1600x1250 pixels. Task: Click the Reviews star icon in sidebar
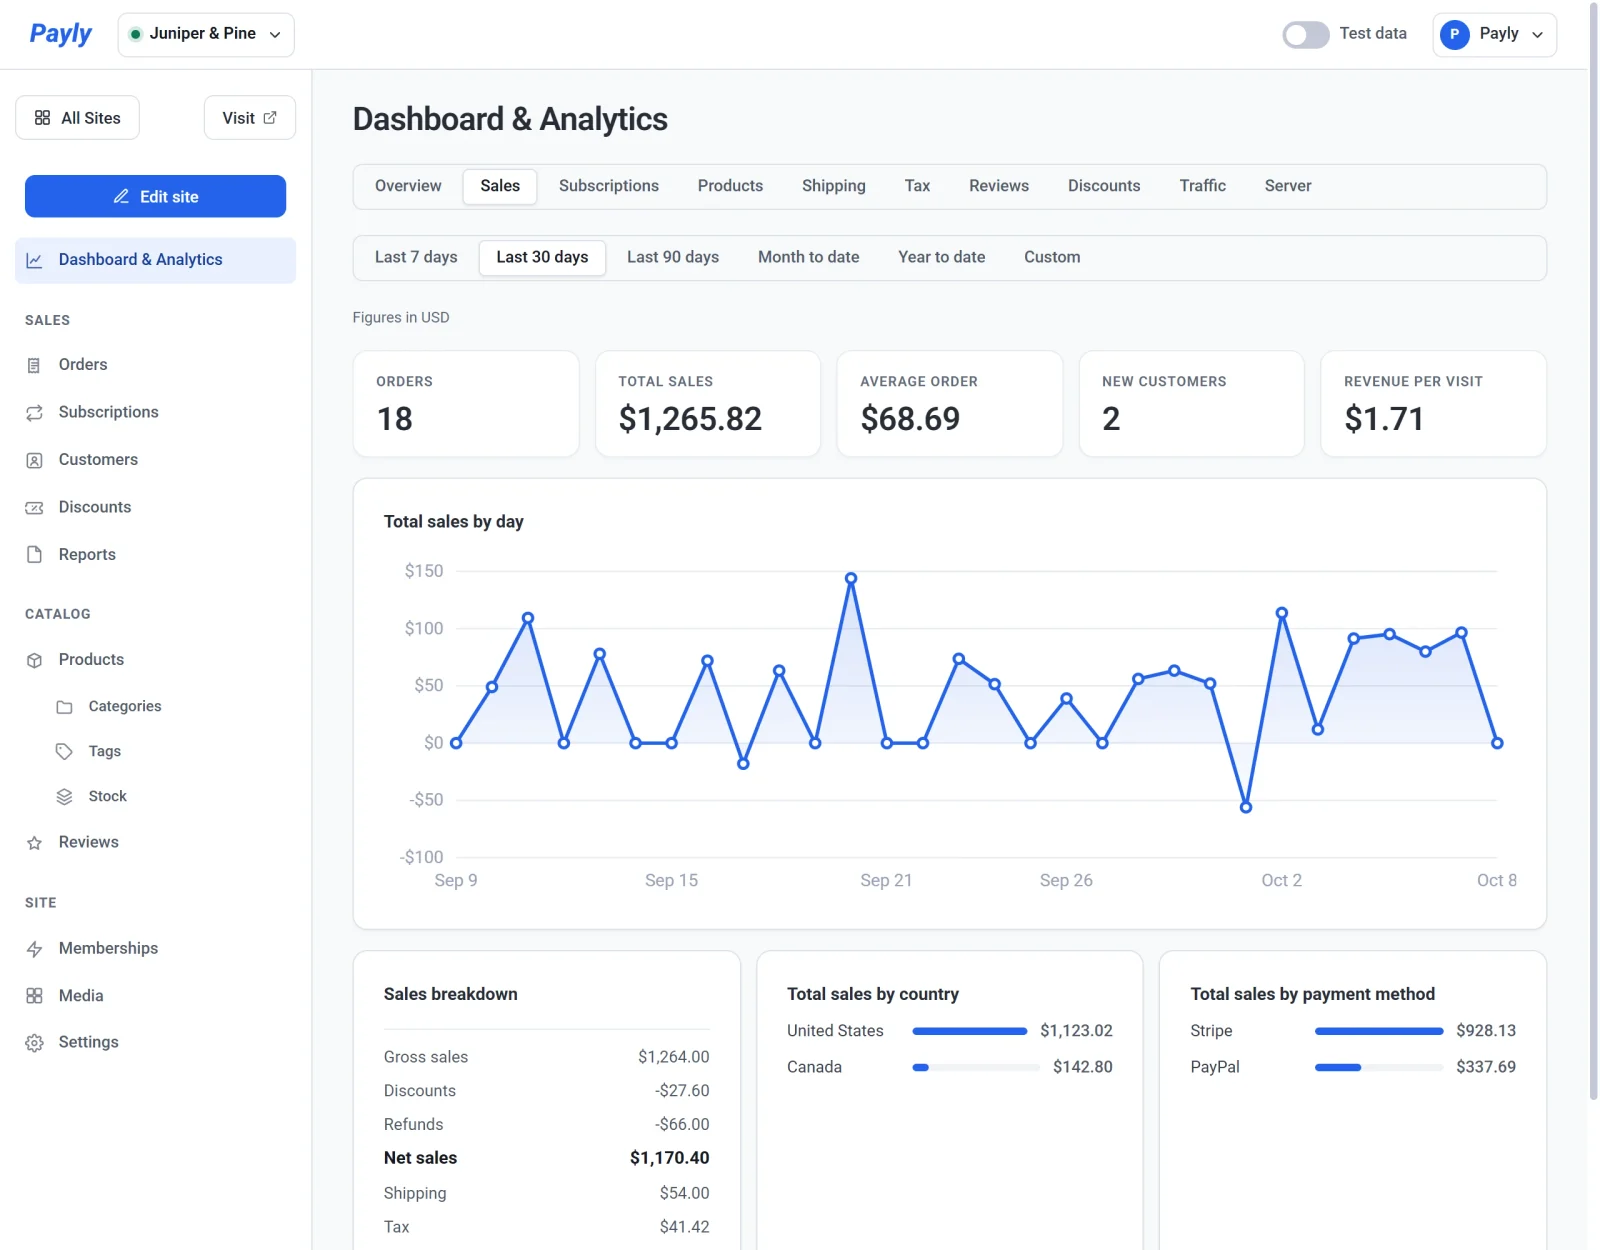coord(34,843)
